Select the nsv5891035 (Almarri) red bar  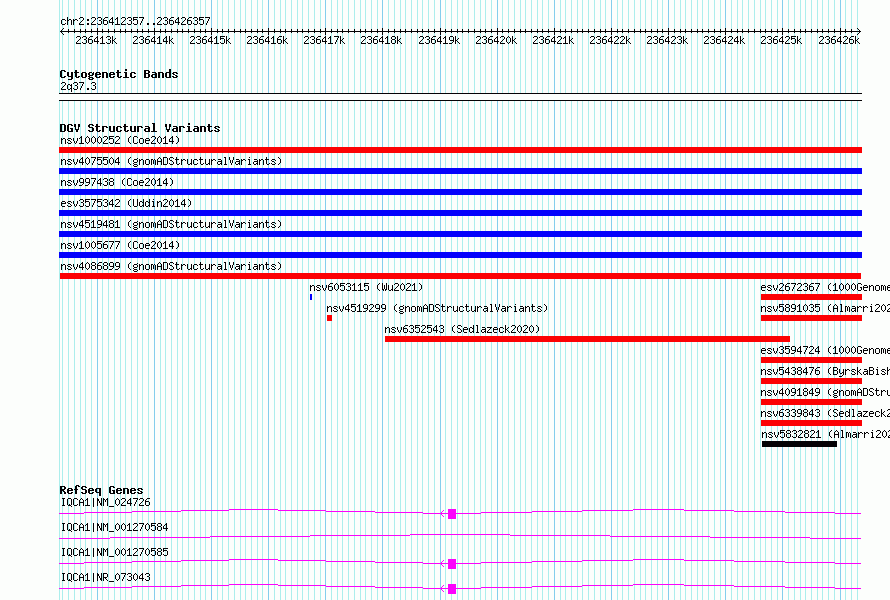click(812, 318)
